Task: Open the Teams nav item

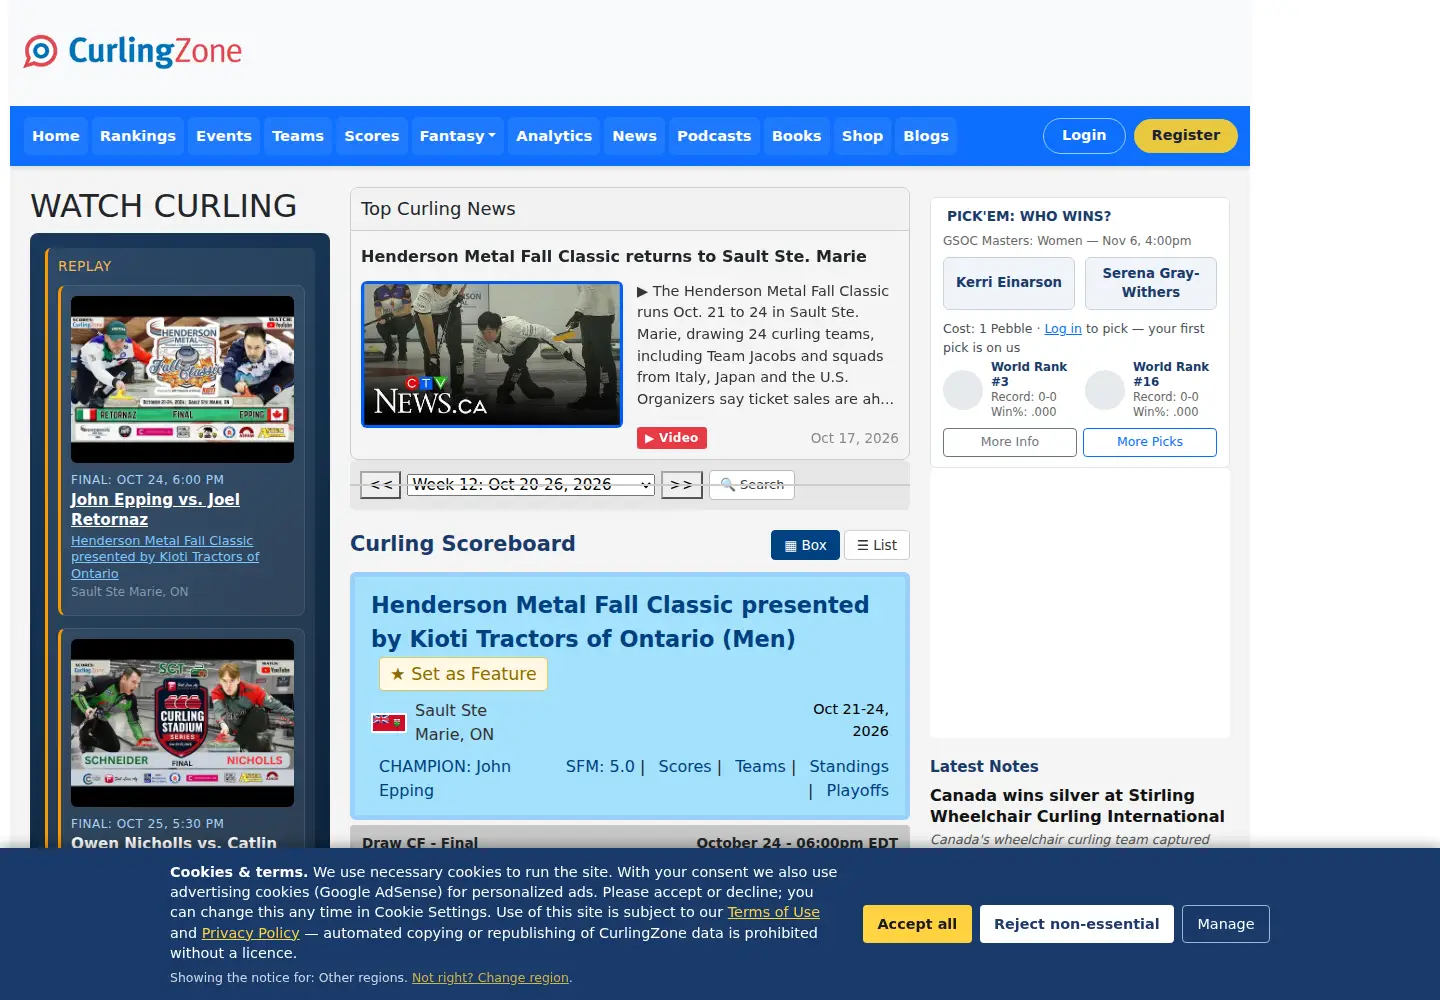Action: click(298, 136)
